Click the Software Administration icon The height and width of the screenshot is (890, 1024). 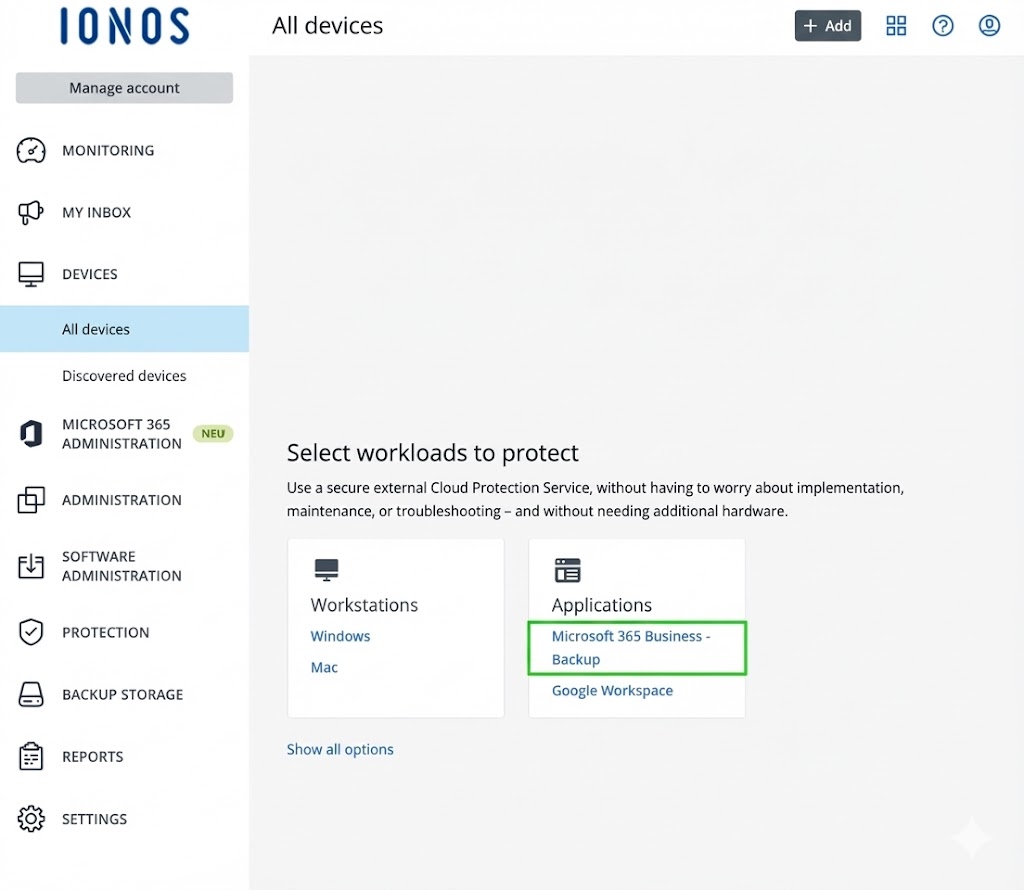[x=31, y=566]
